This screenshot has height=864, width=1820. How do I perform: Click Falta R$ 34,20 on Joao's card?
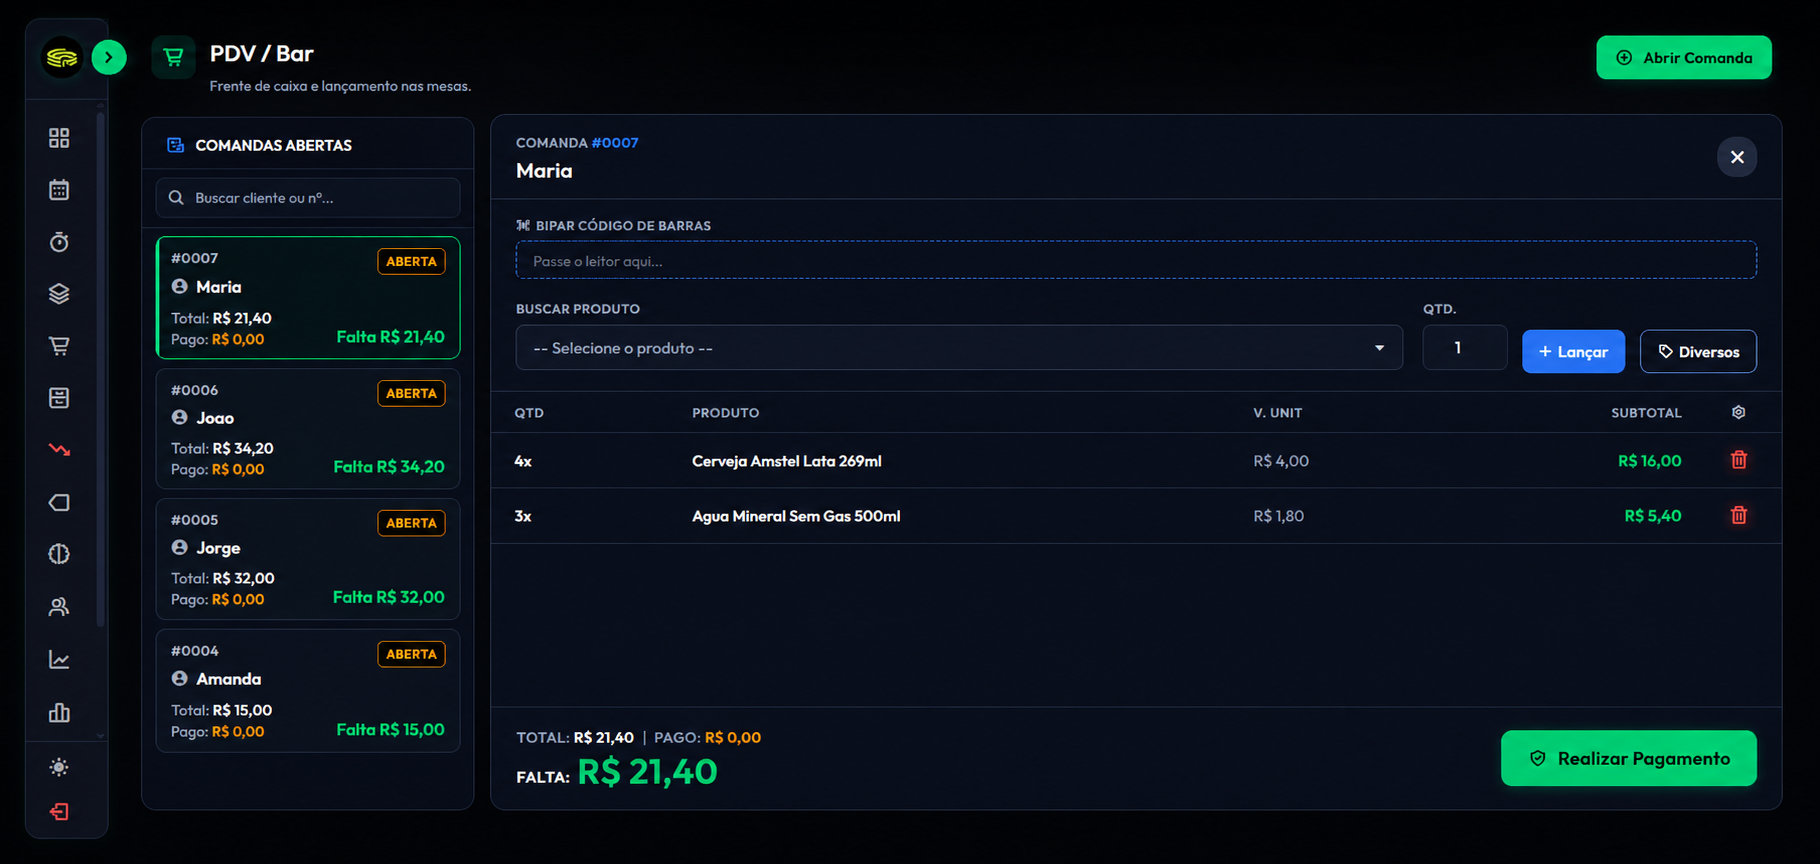tap(389, 467)
